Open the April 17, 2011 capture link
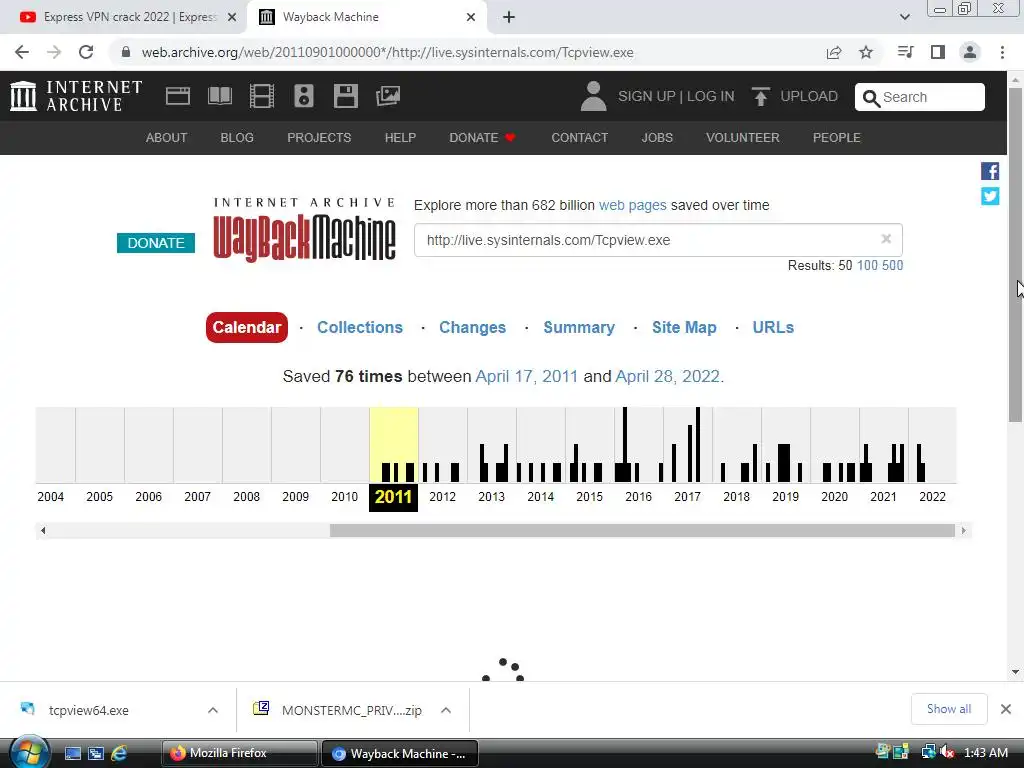The image size is (1024, 768). 526,377
